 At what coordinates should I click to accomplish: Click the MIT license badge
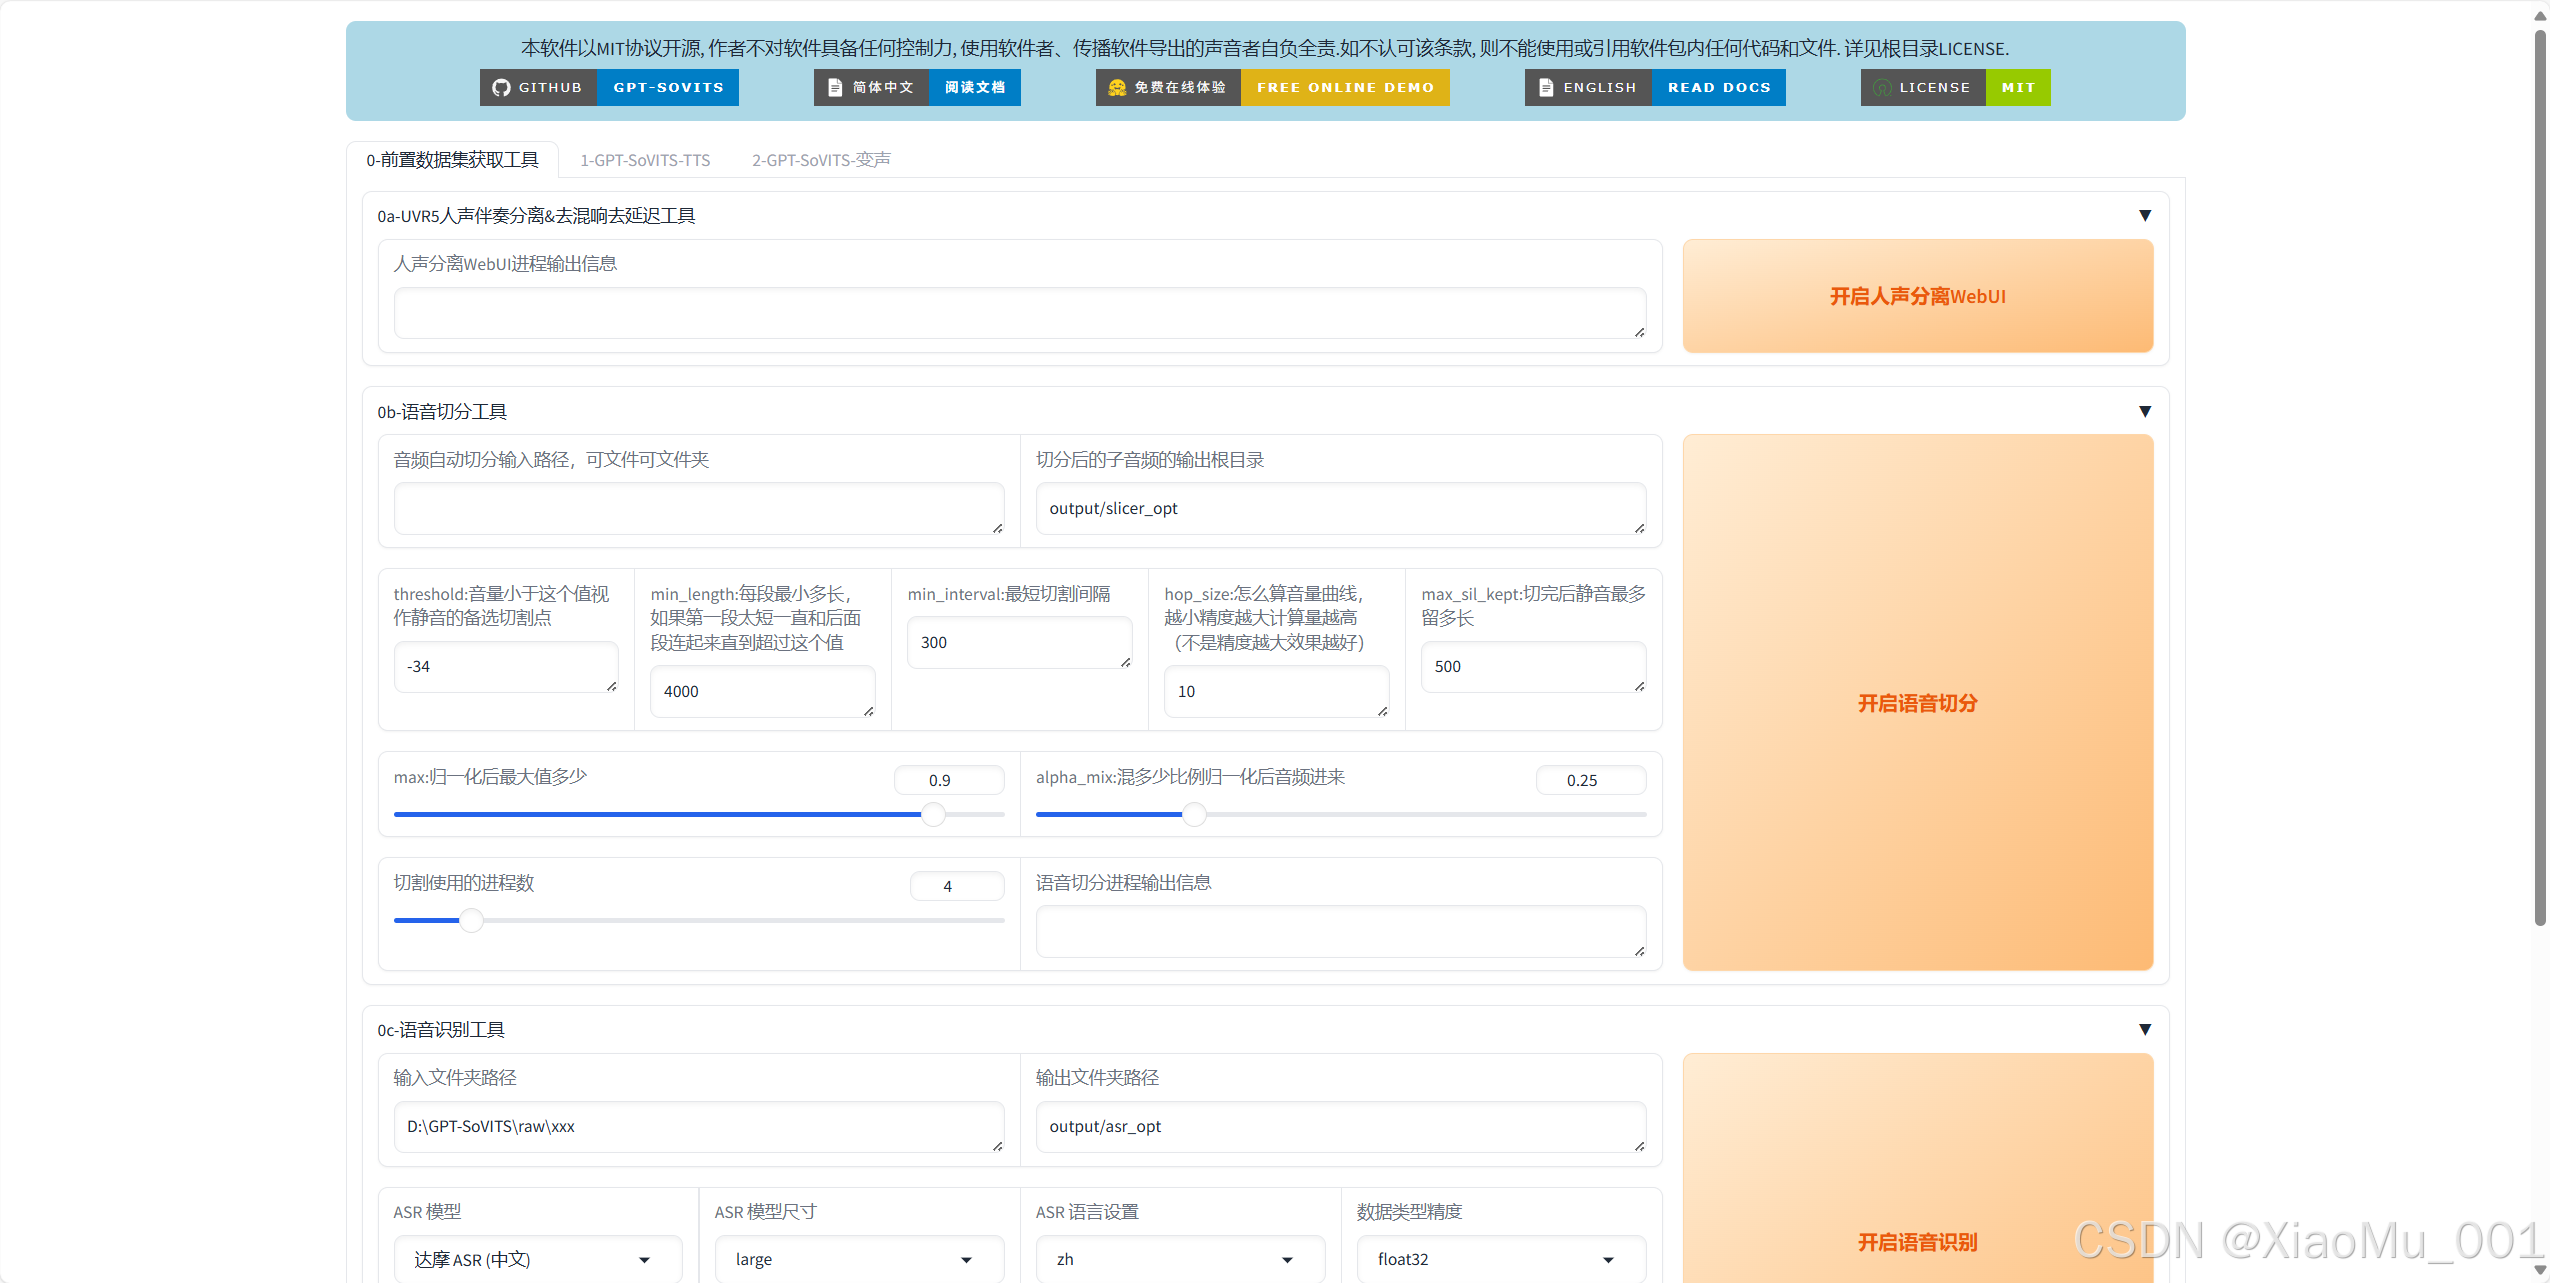[x=2019, y=87]
